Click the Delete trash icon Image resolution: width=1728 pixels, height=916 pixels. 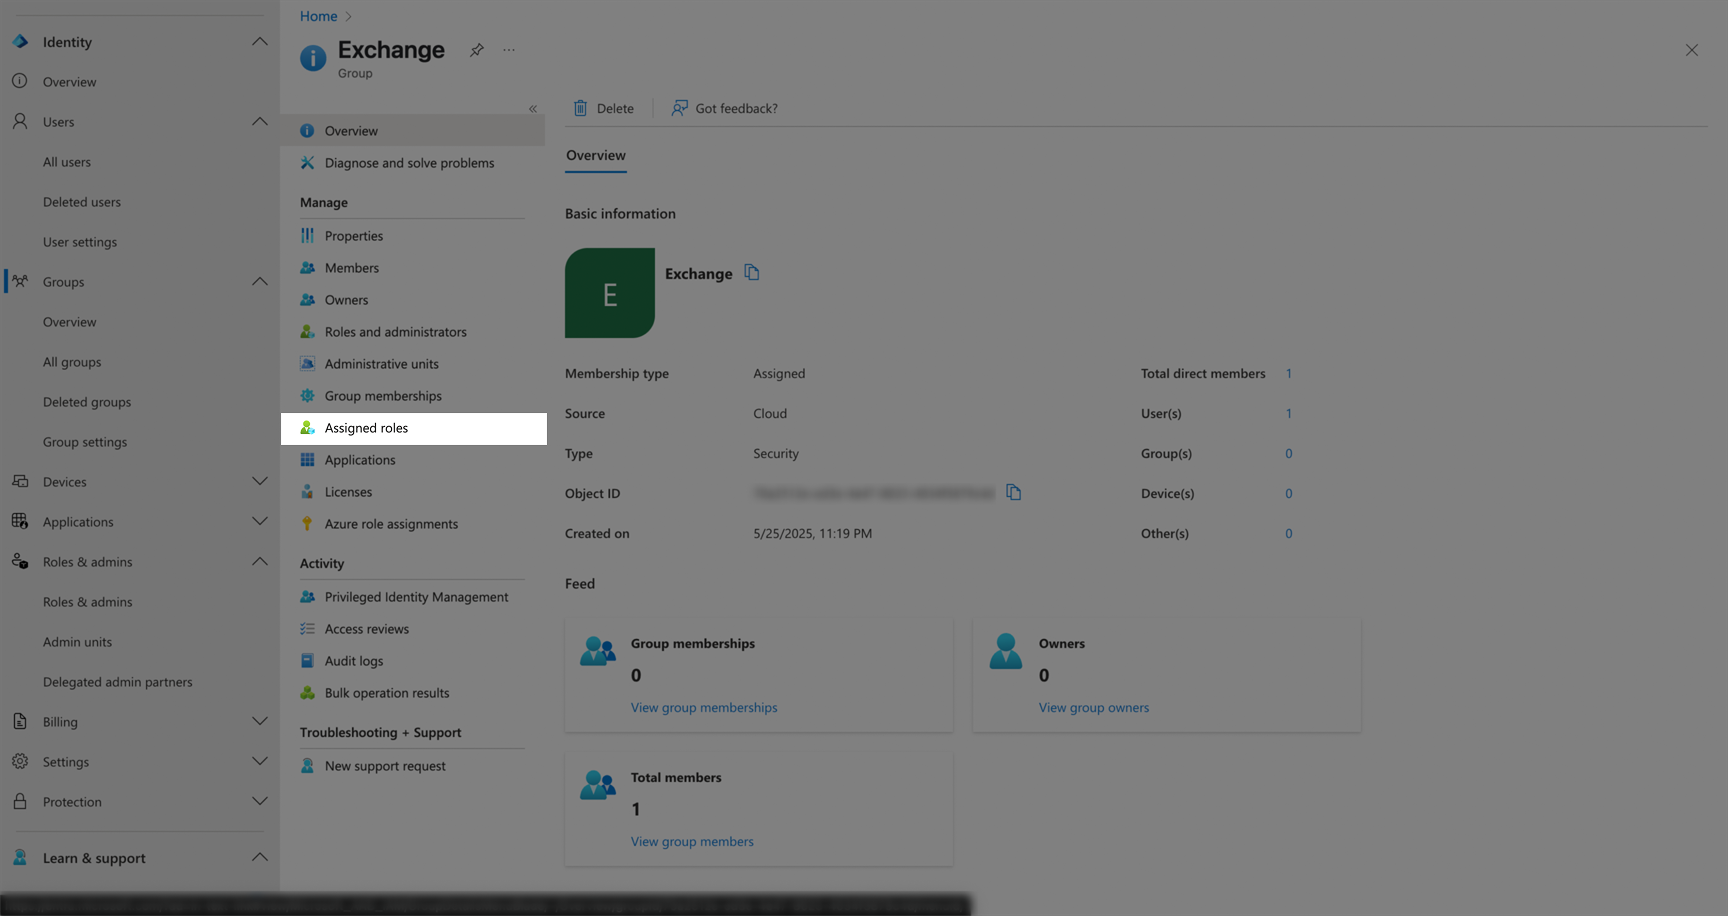(580, 108)
